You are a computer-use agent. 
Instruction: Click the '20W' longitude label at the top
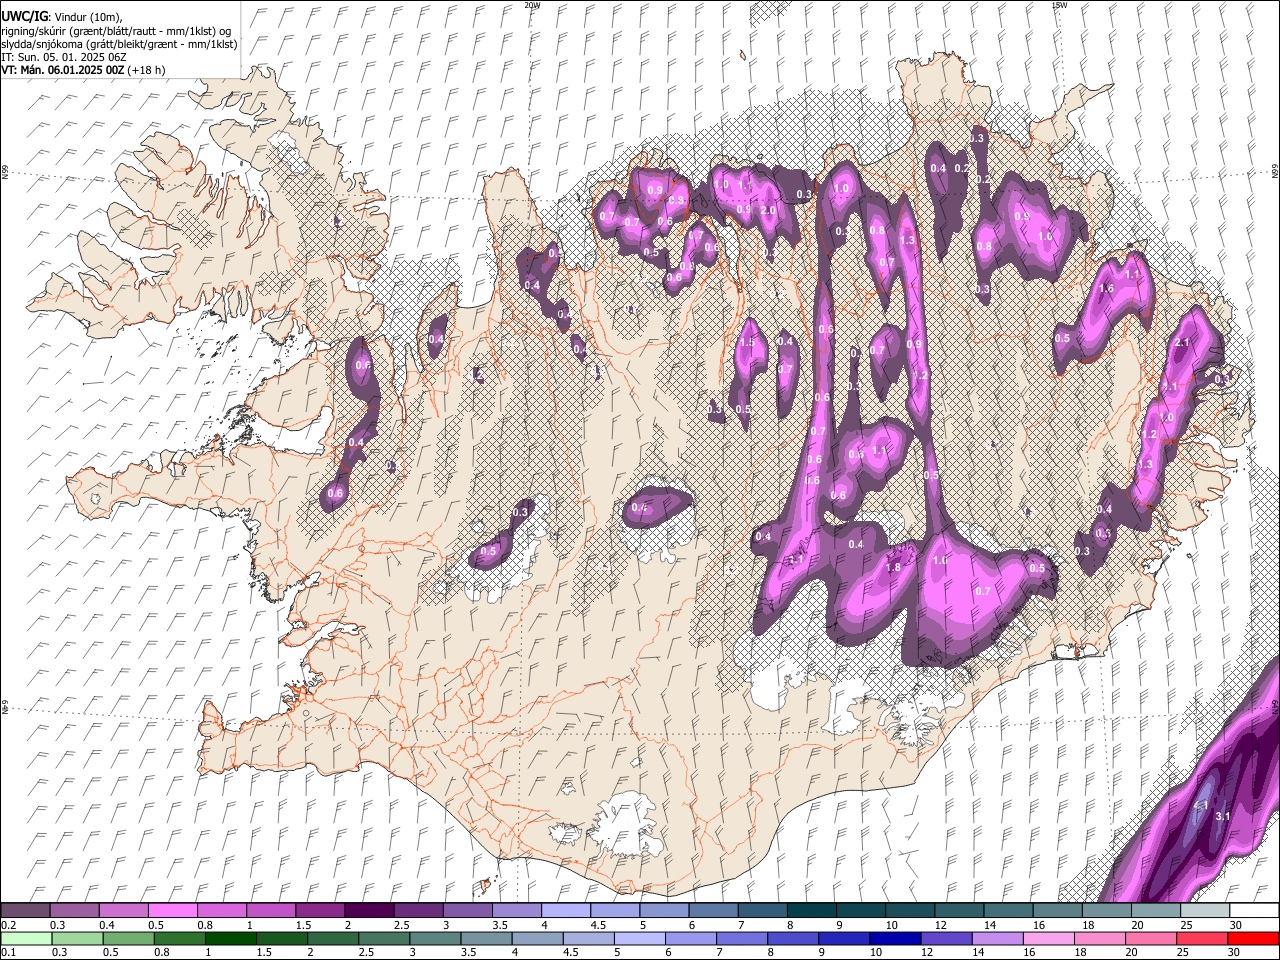(532, 5)
